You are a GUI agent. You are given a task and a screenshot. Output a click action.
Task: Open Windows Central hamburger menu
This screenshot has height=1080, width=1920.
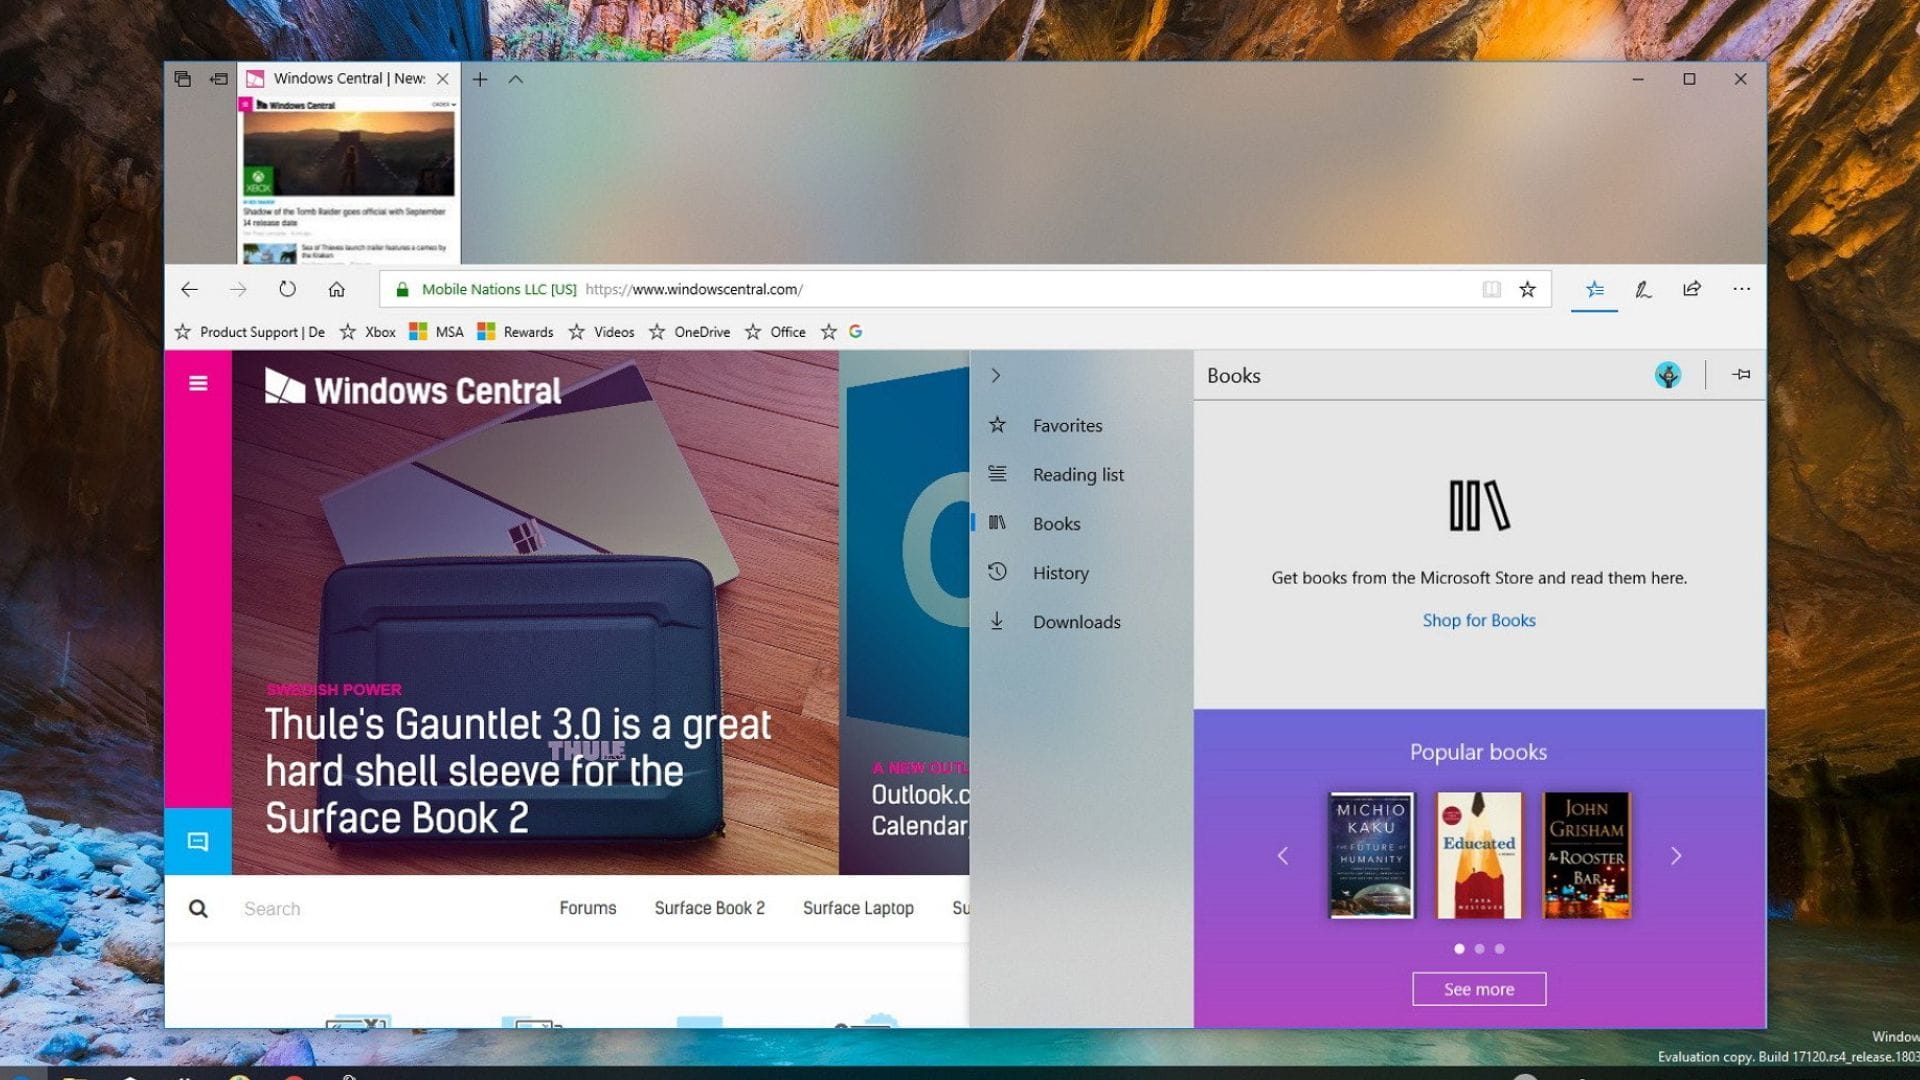tap(198, 383)
